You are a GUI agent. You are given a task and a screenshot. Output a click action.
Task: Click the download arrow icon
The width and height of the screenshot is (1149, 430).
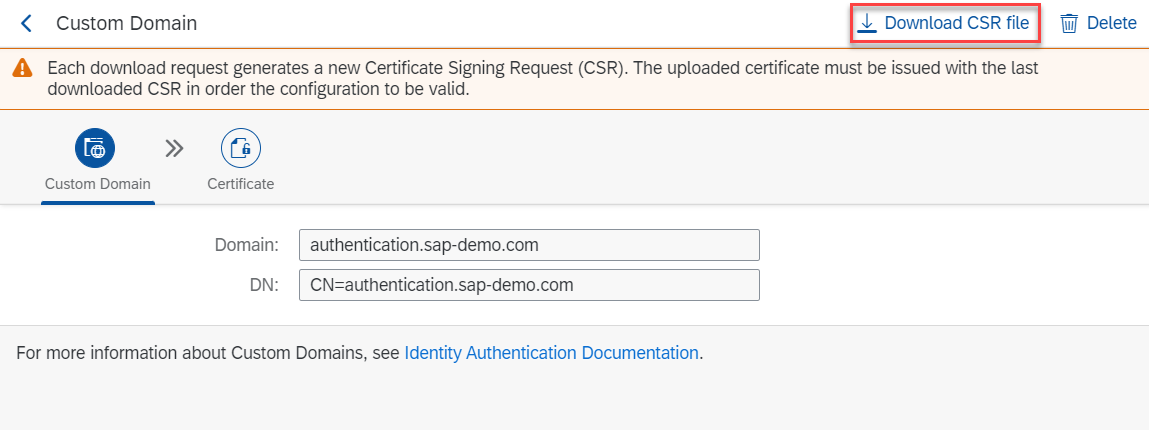pos(867,24)
